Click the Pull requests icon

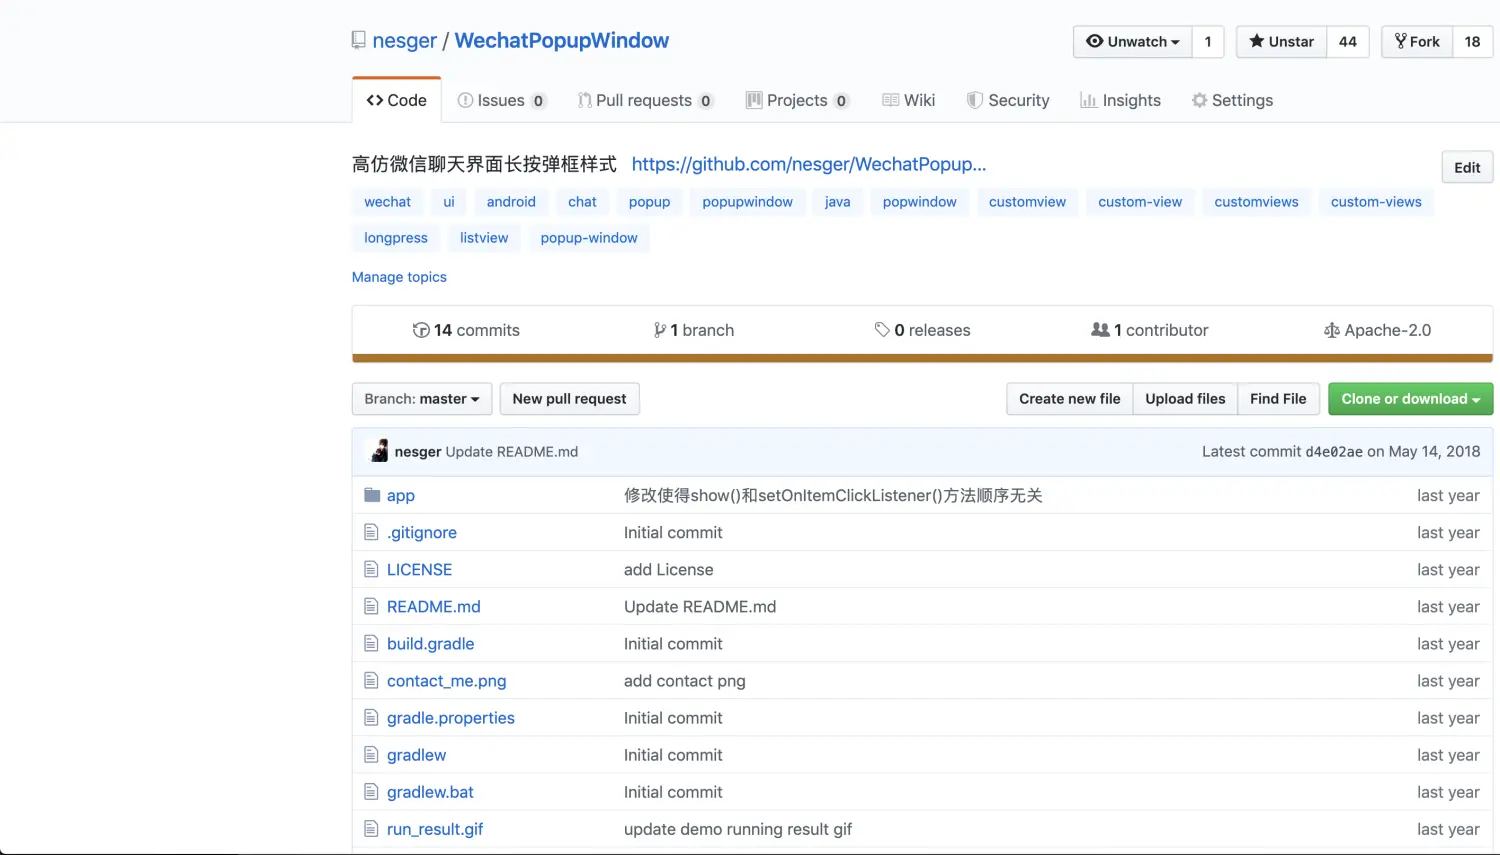(584, 100)
